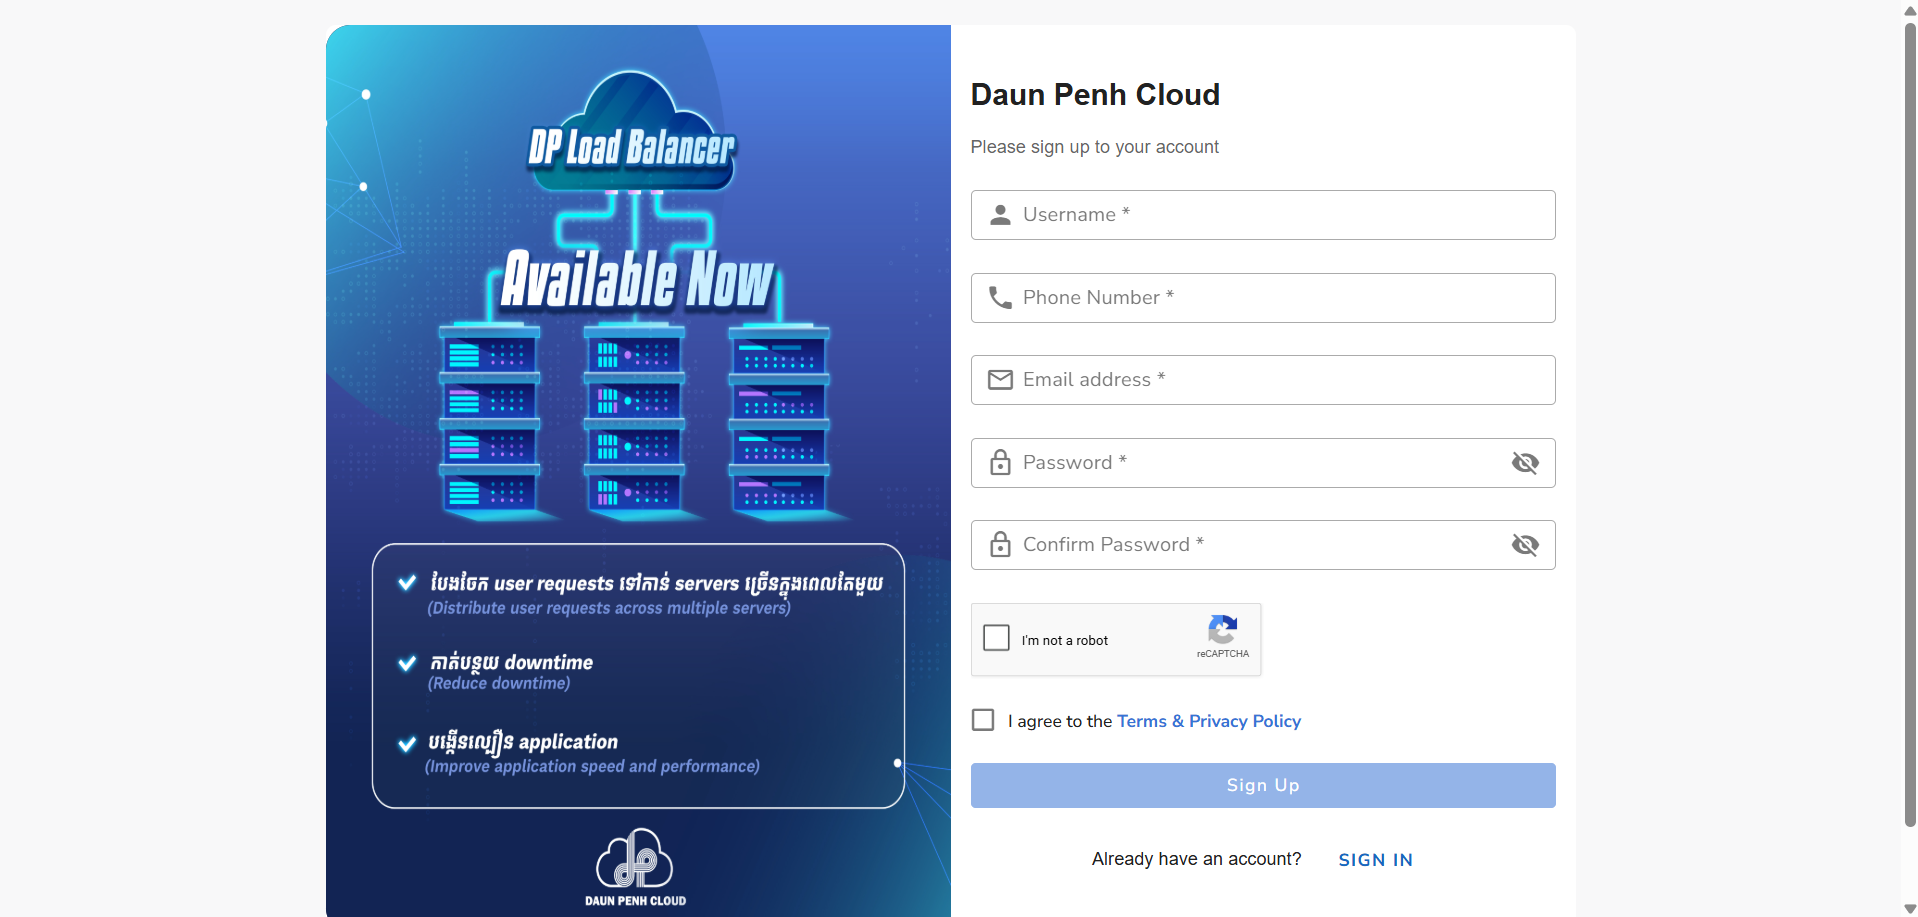Click the vertical scrollbar thumb
Viewport: 1918px width, 917px height.
click(1910, 423)
